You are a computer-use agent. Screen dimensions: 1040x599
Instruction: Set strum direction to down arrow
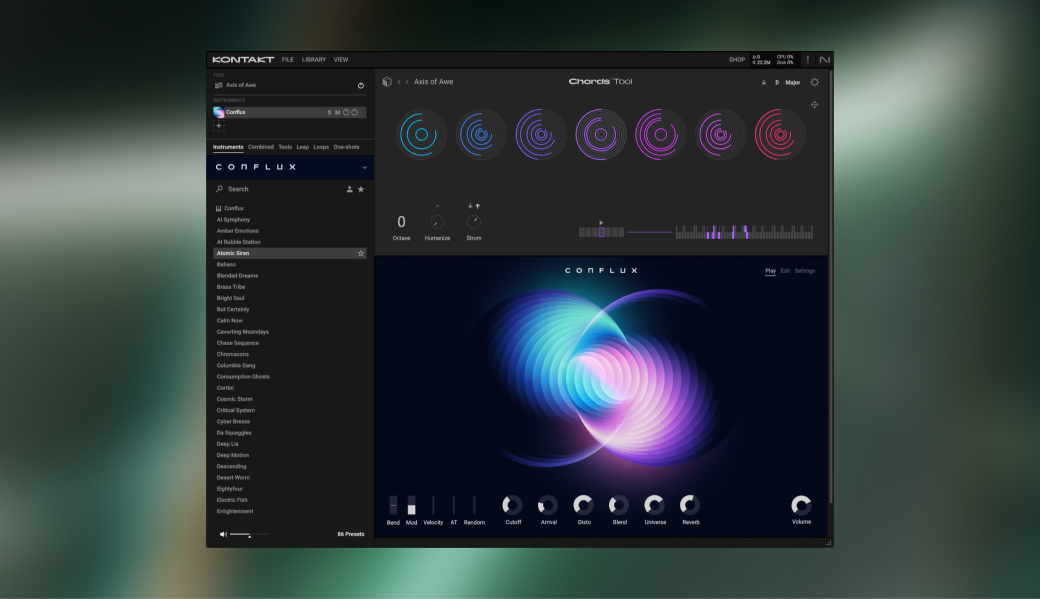[470, 206]
